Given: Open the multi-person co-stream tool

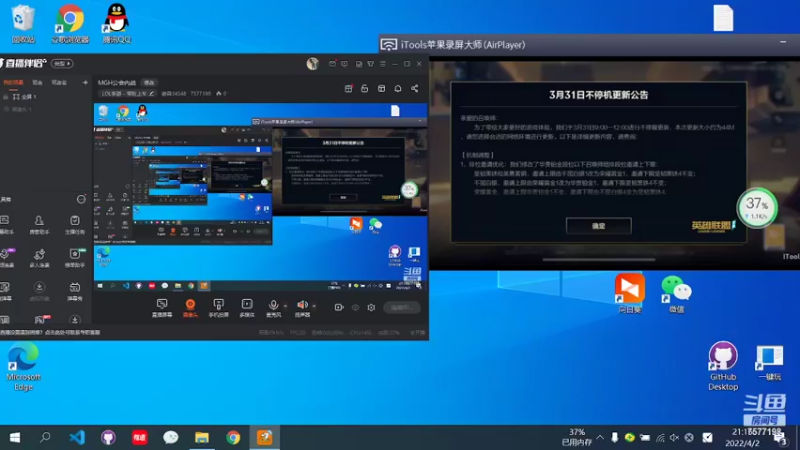Looking at the screenshot, I should coord(39,258).
